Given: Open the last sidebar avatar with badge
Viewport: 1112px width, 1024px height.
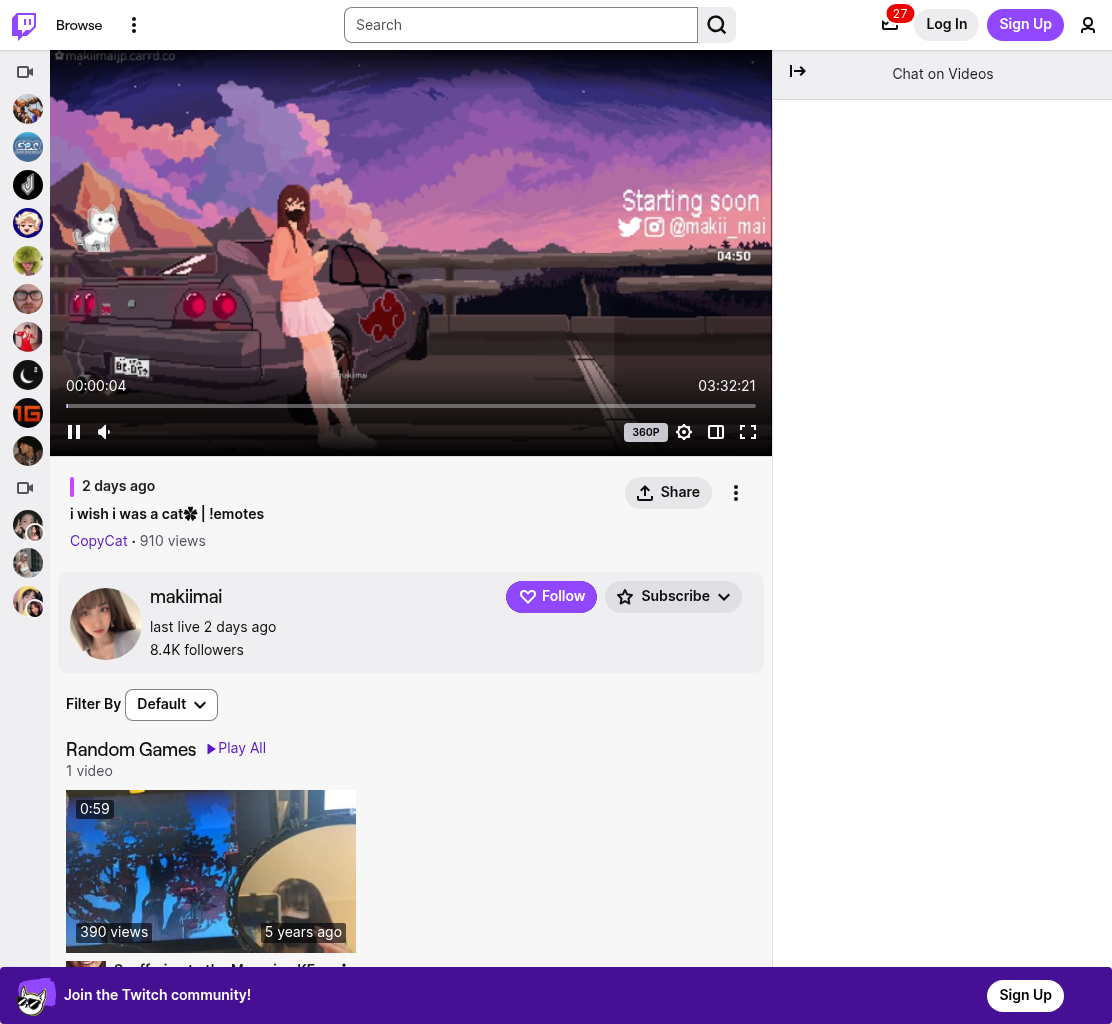Looking at the screenshot, I should tap(28, 601).
